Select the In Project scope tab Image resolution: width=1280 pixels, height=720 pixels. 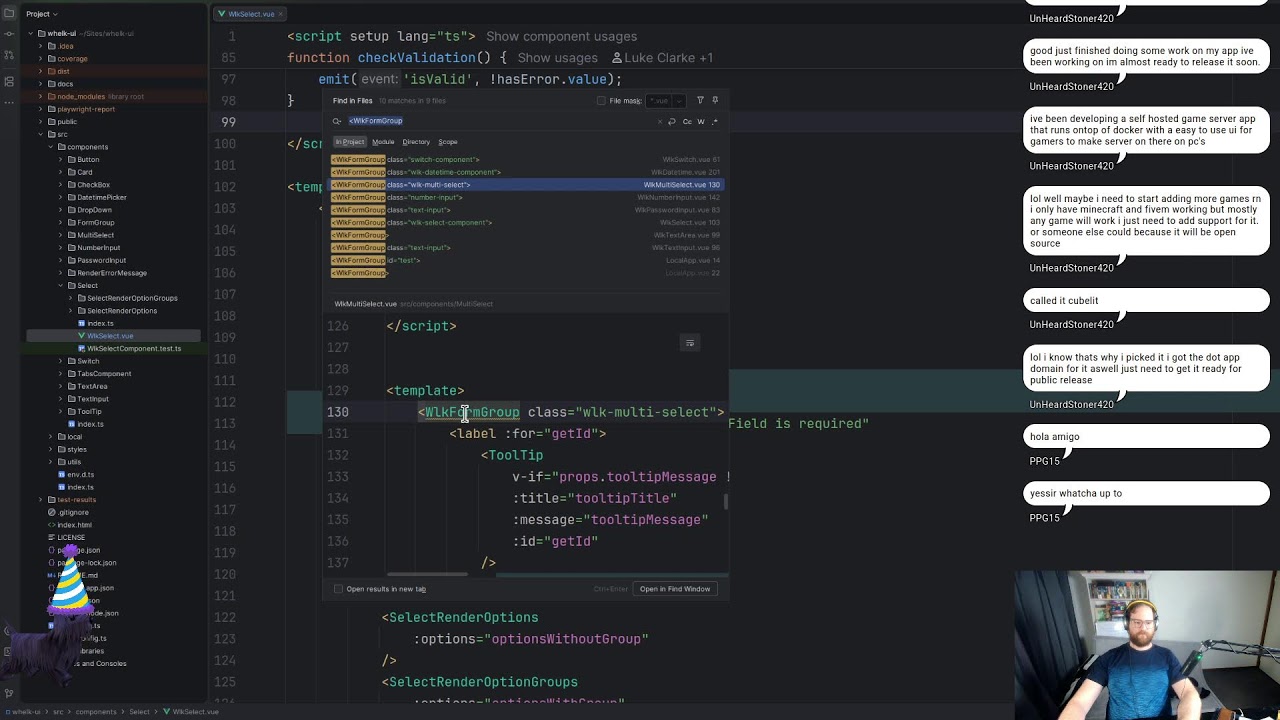tap(350, 142)
